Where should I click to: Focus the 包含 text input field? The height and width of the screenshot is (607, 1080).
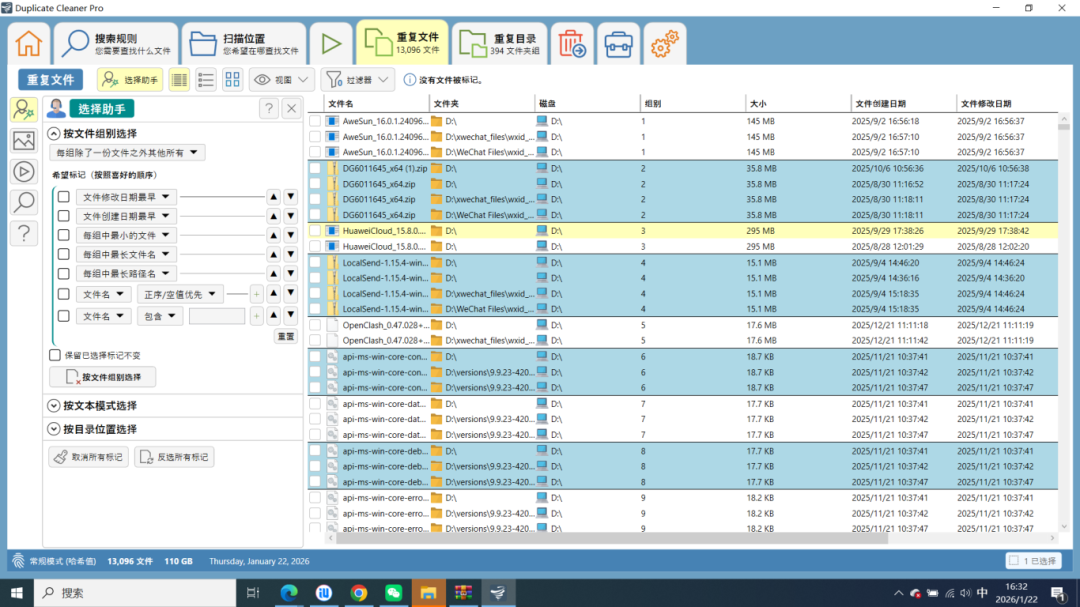217,316
